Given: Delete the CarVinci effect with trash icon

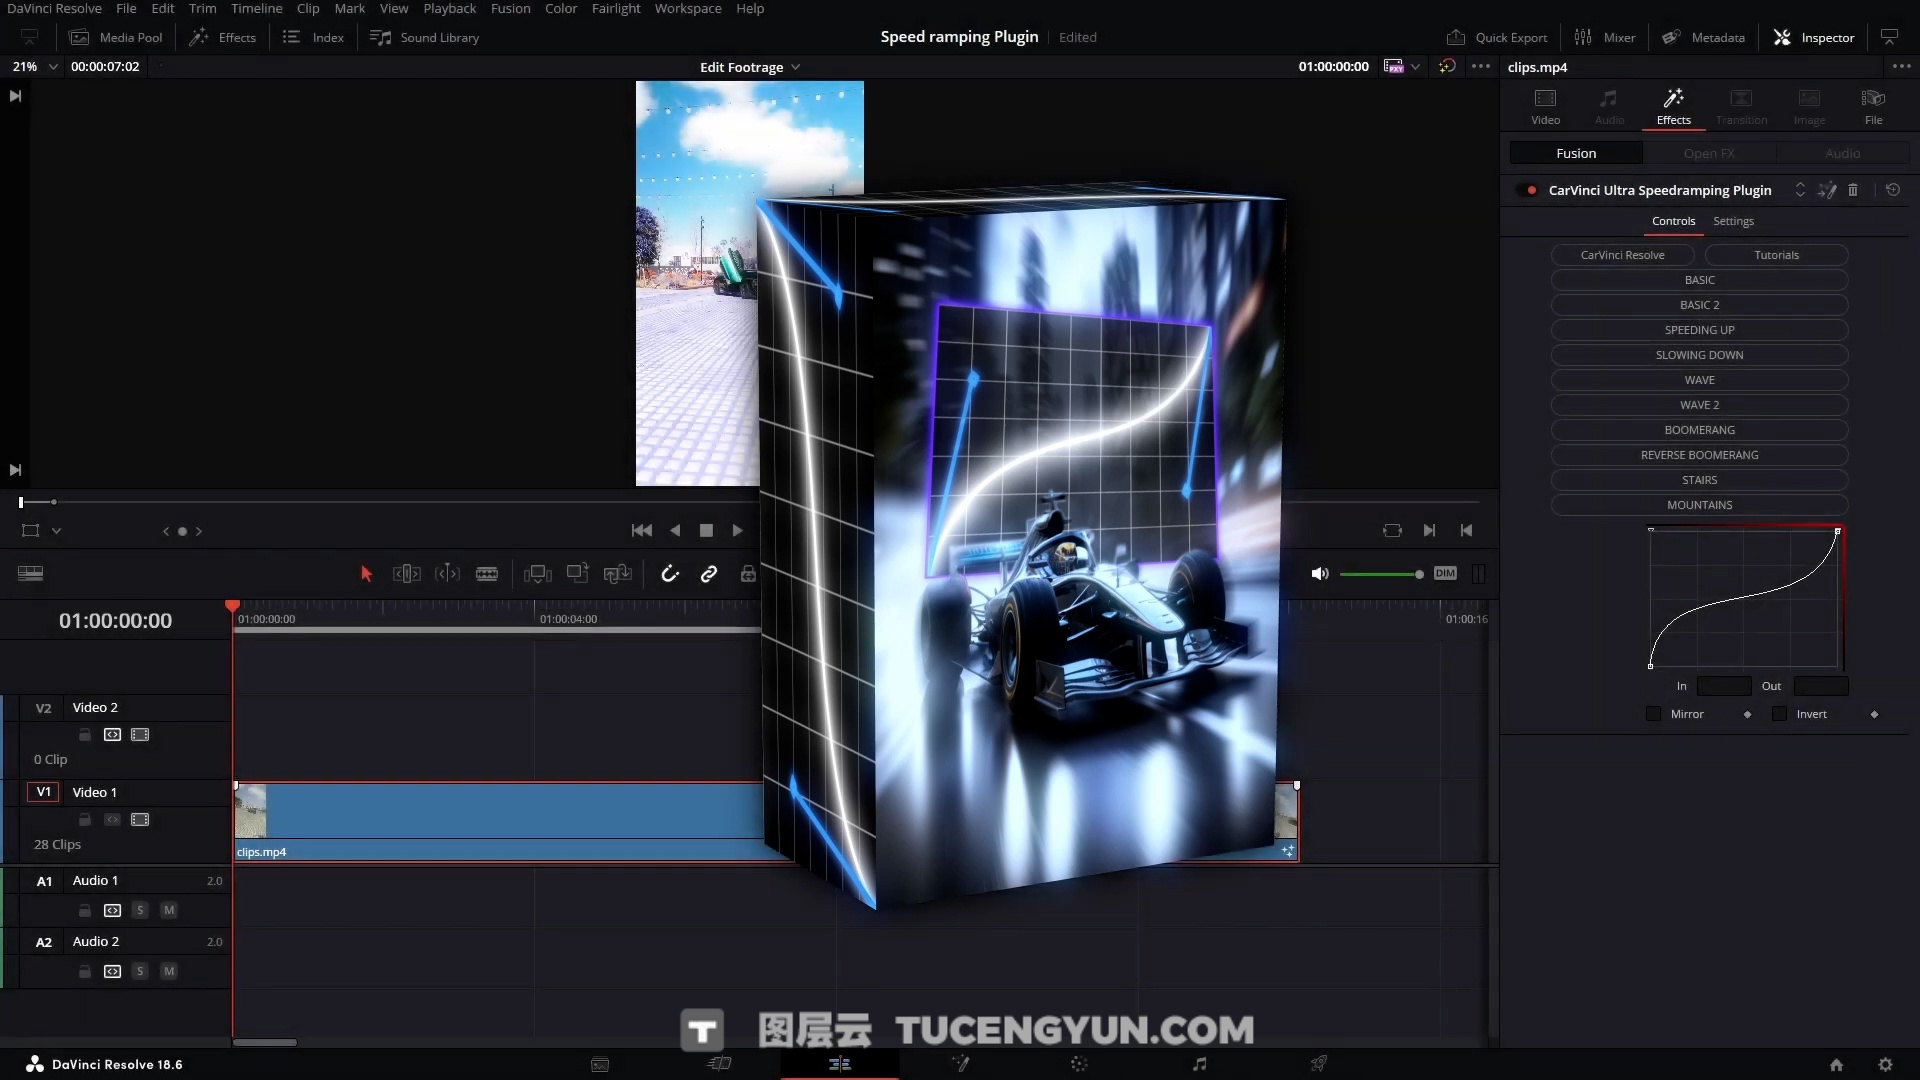Looking at the screenshot, I should click(1853, 190).
